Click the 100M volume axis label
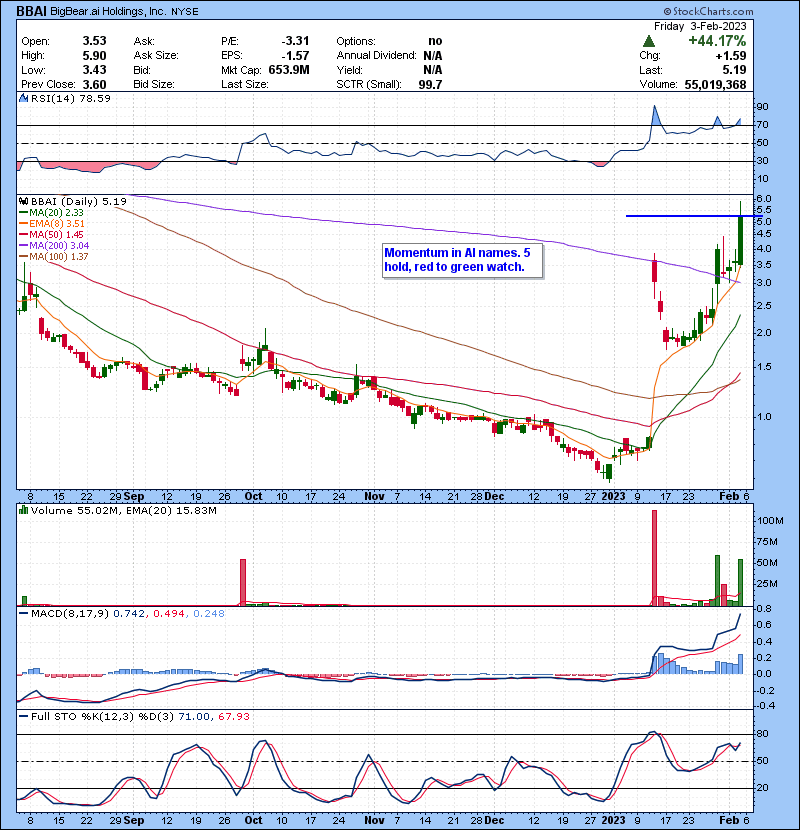 click(x=770, y=521)
